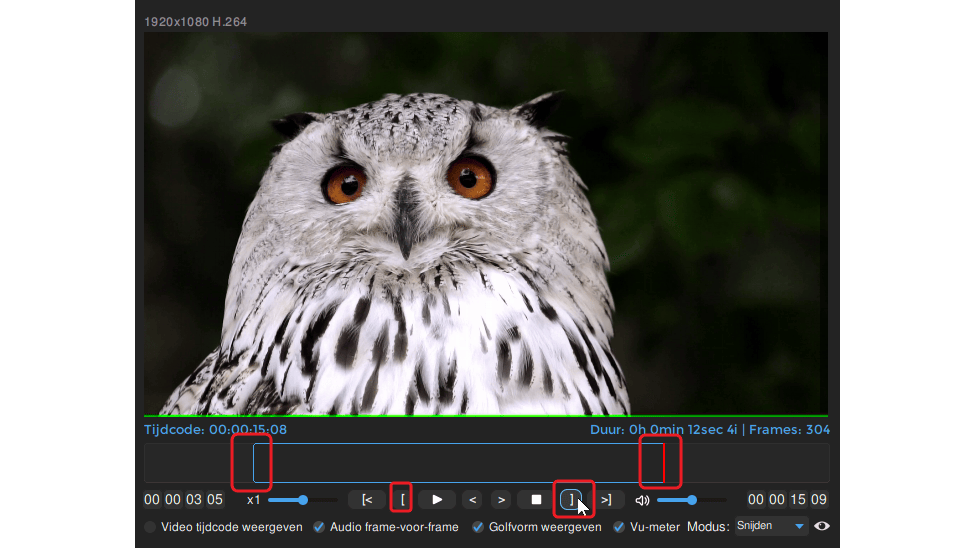Click the volume slider handle
This screenshot has height=548, width=974.
coord(692,499)
